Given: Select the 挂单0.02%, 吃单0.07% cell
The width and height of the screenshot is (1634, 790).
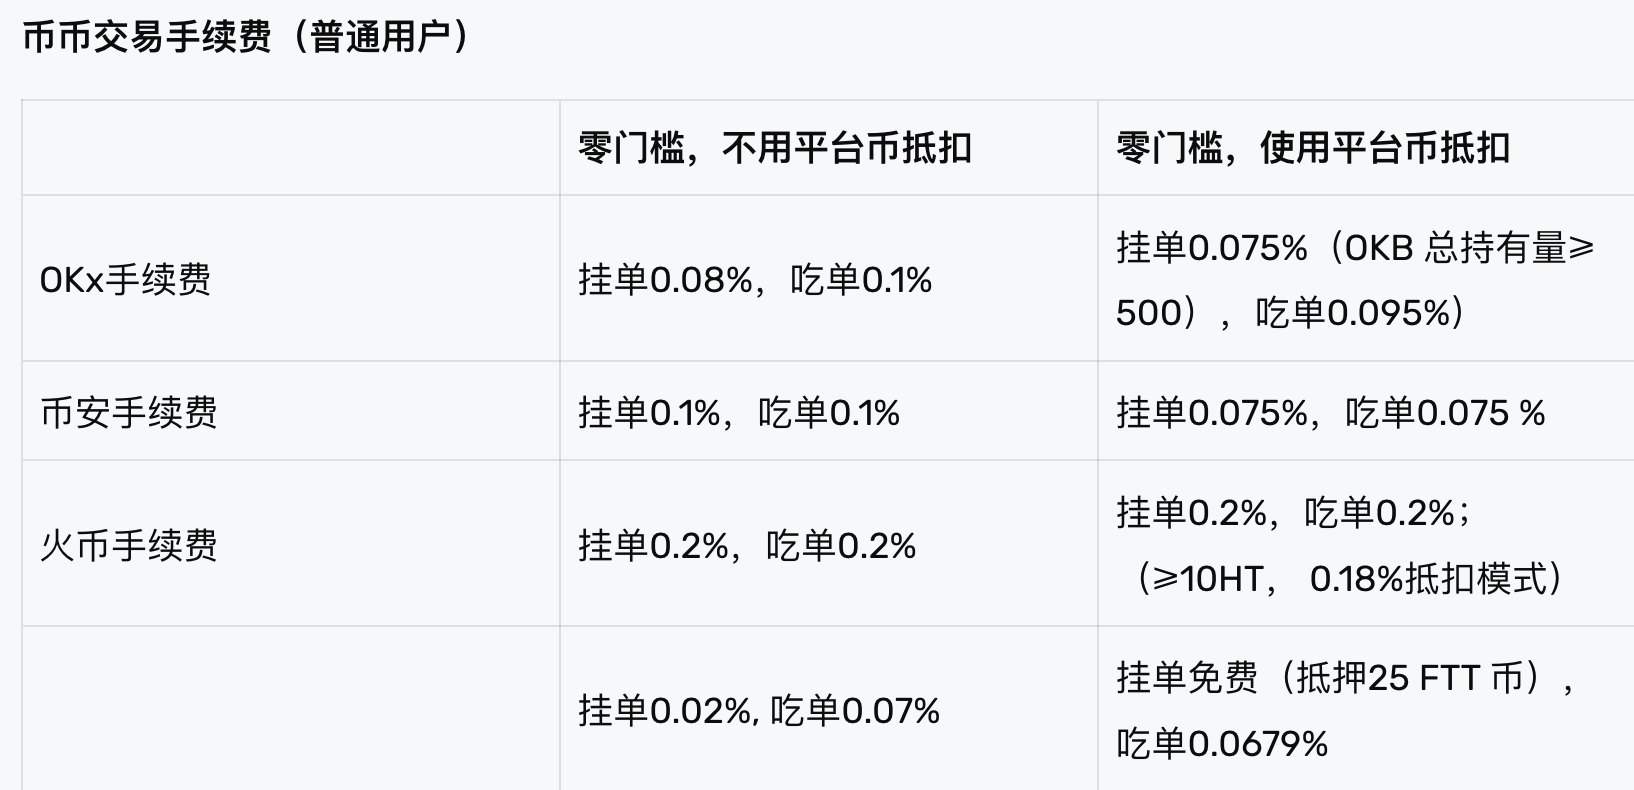Looking at the screenshot, I should click(x=759, y=710).
